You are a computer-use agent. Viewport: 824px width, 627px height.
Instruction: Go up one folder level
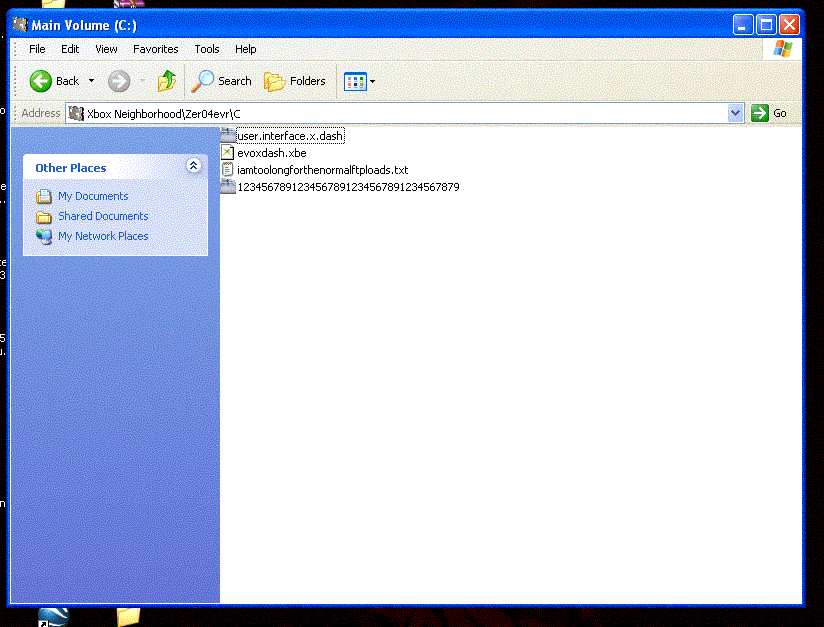pos(167,81)
